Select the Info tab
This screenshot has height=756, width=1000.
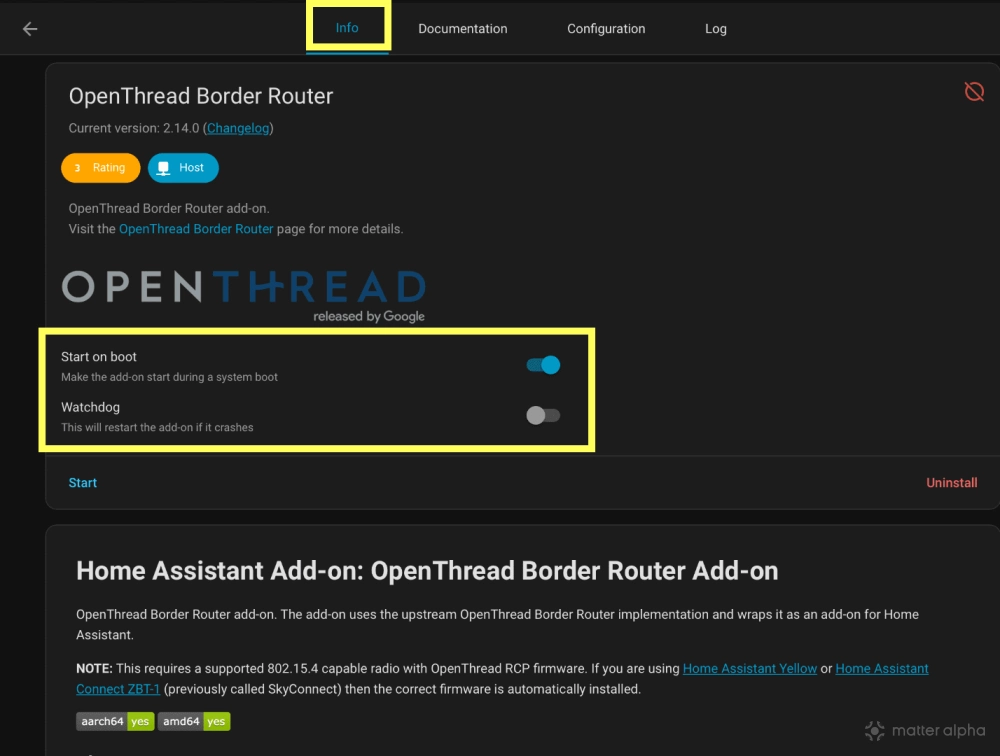click(x=347, y=28)
